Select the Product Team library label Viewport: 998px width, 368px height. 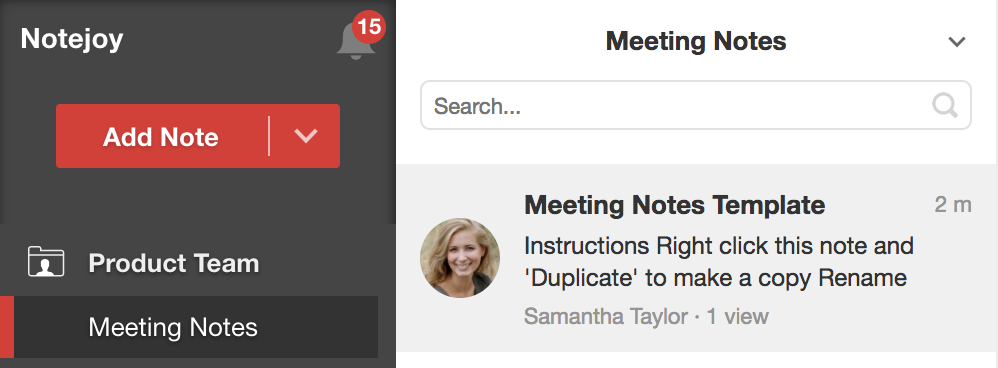tap(174, 263)
